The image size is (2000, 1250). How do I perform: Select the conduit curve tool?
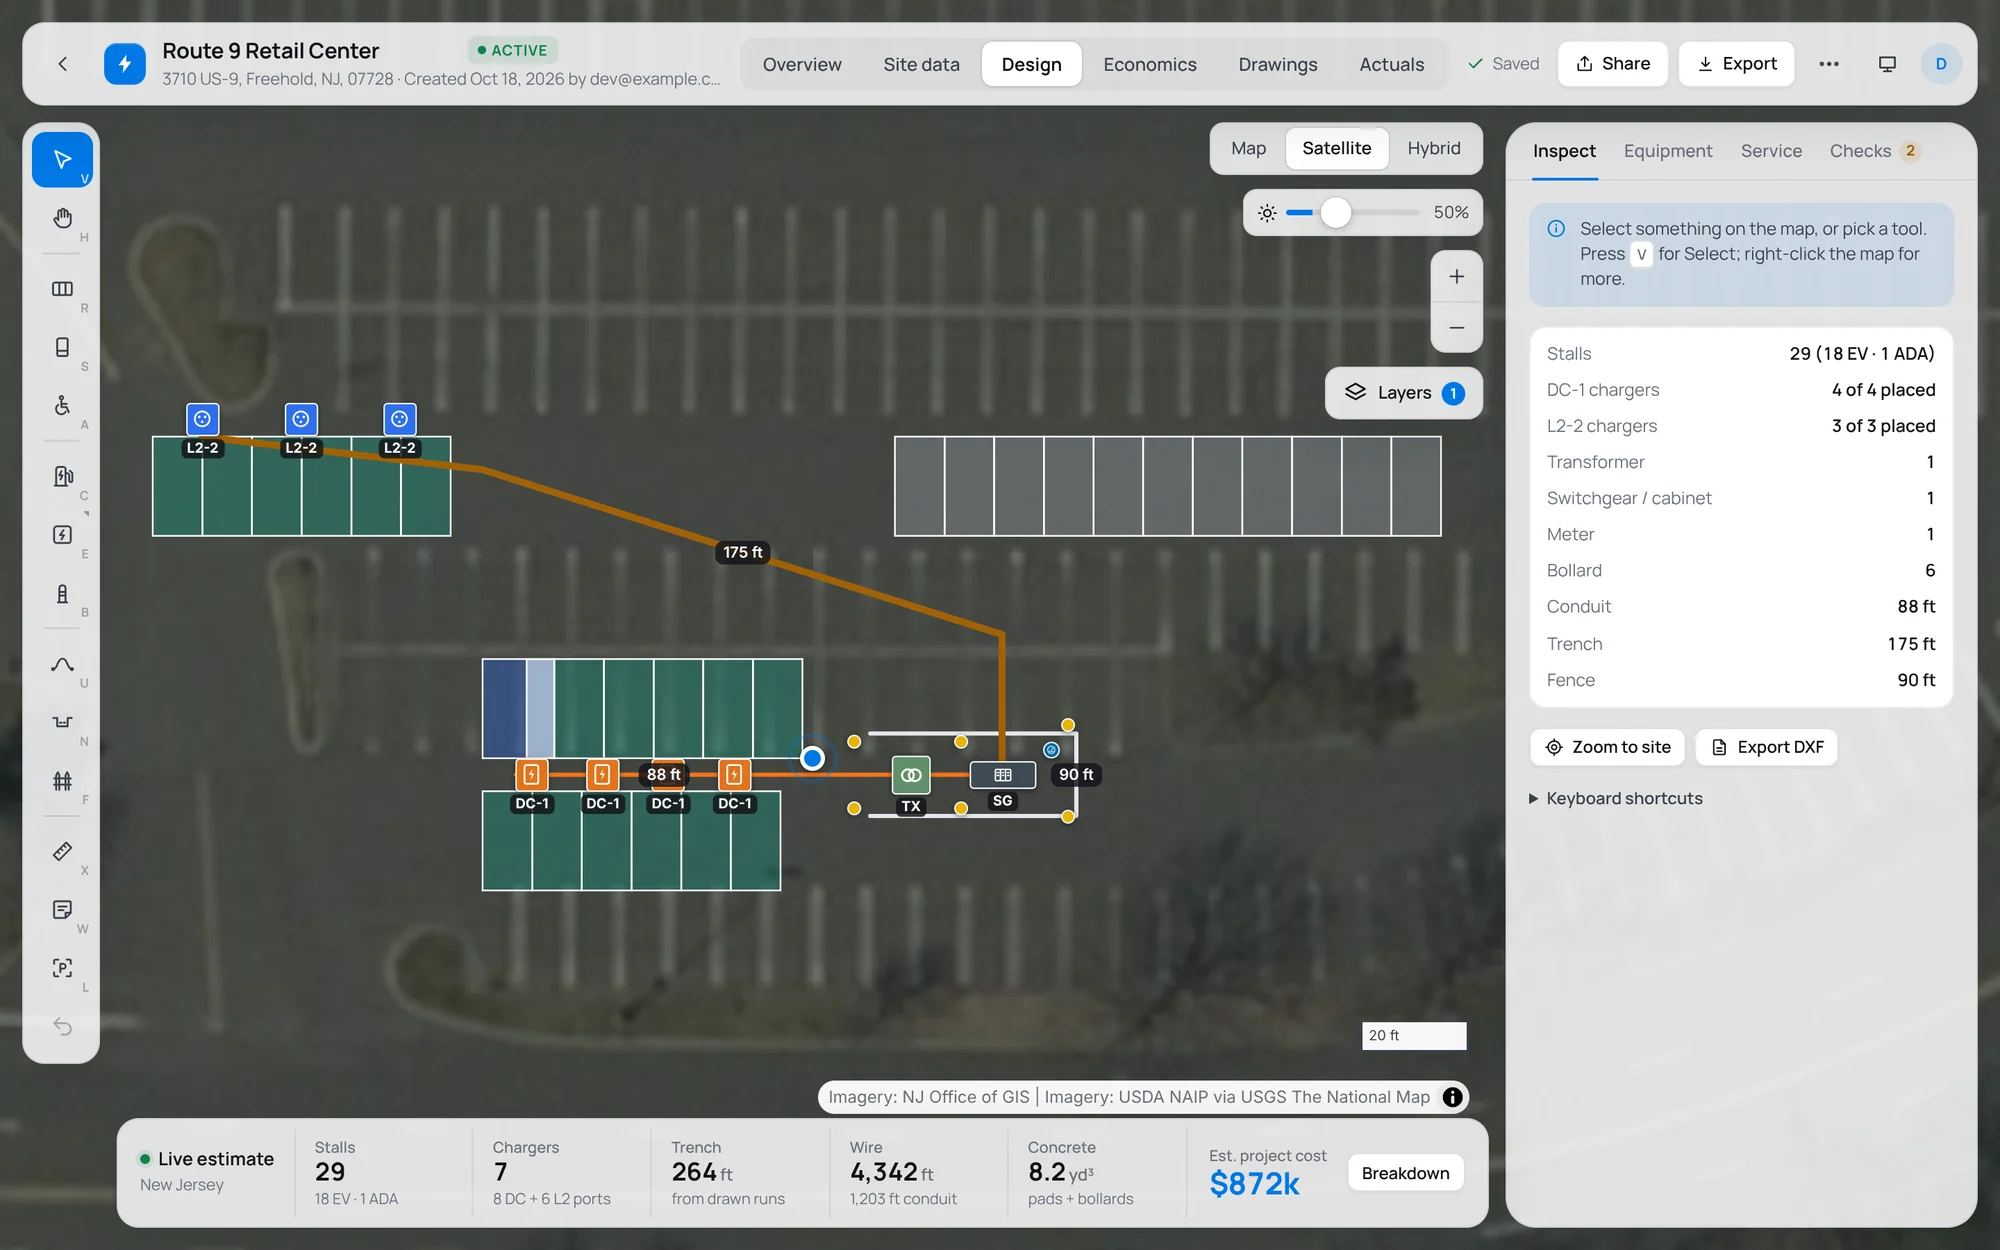(x=62, y=664)
